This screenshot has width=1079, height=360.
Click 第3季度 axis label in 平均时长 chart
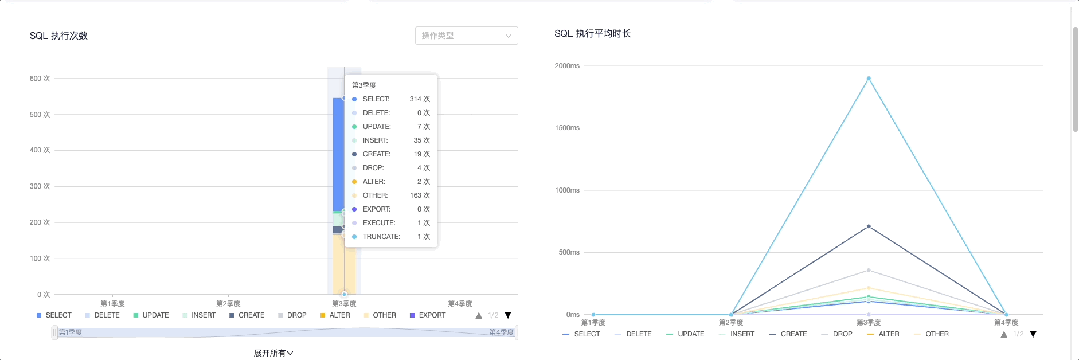868,322
